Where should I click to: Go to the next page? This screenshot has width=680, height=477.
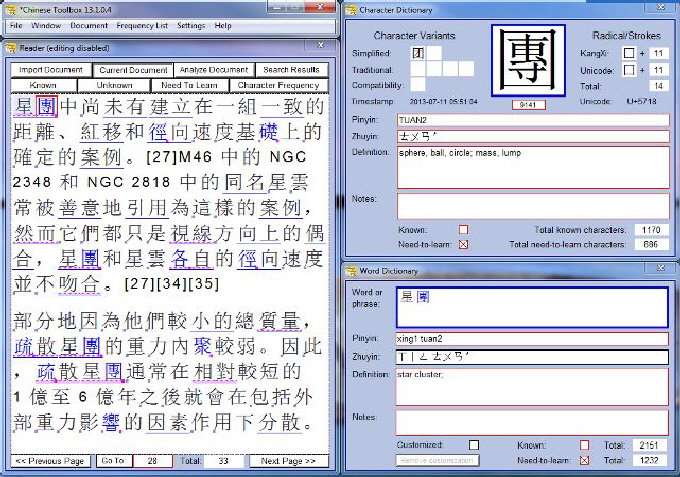tap(289, 461)
